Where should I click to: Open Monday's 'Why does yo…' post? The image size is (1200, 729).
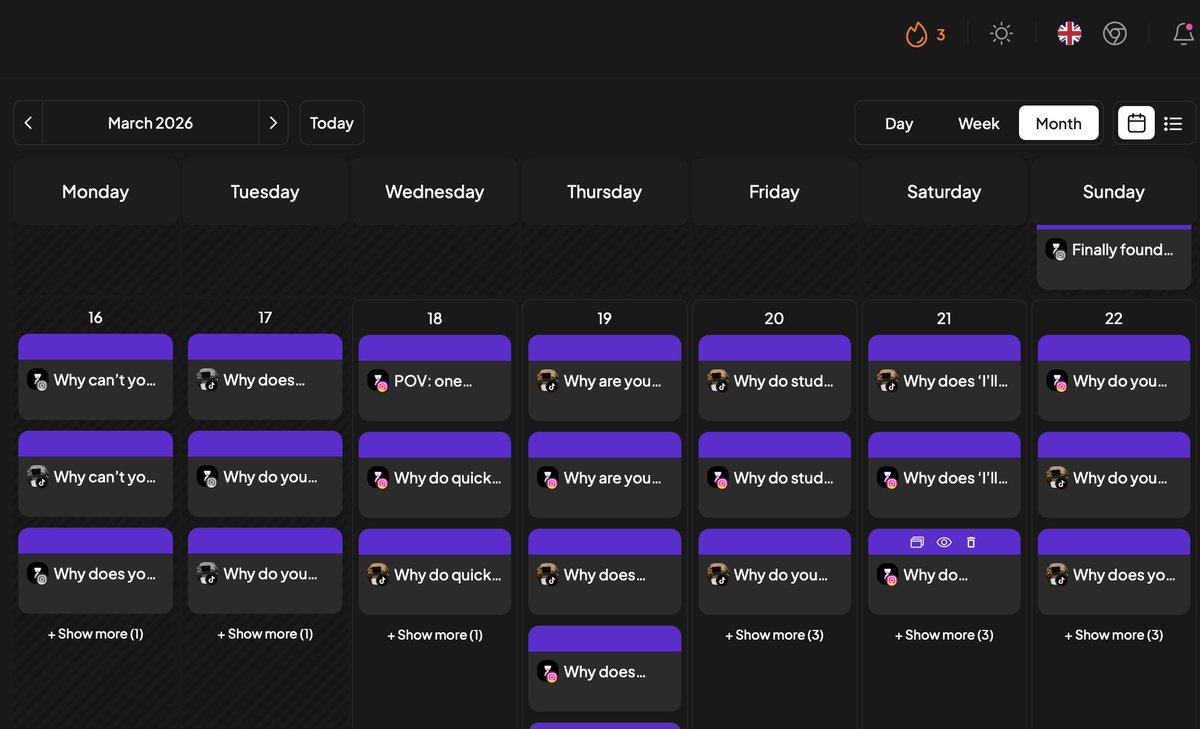[95, 571]
